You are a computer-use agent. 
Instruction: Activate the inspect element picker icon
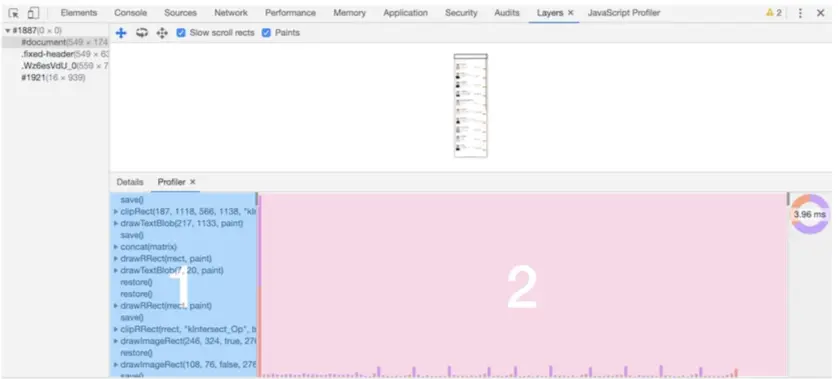pyautogui.click(x=14, y=13)
